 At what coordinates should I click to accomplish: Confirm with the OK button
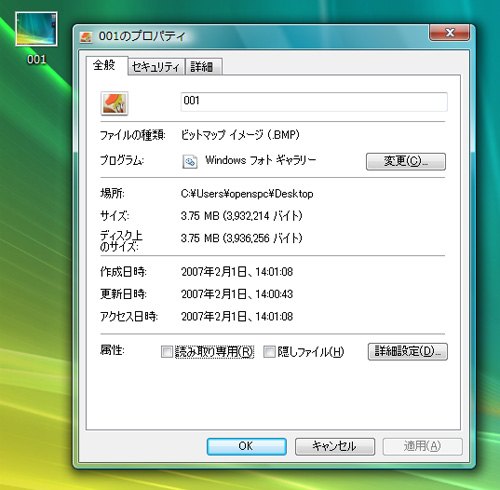pyautogui.click(x=247, y=446)
